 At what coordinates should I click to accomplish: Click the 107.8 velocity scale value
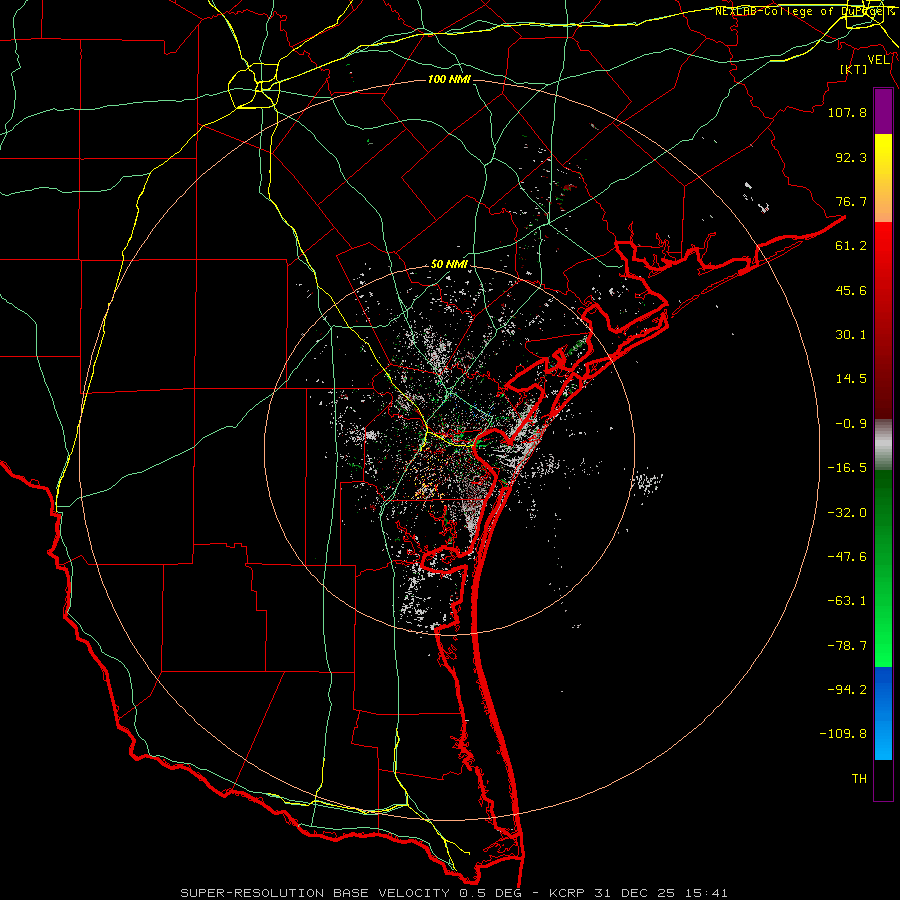847,112
